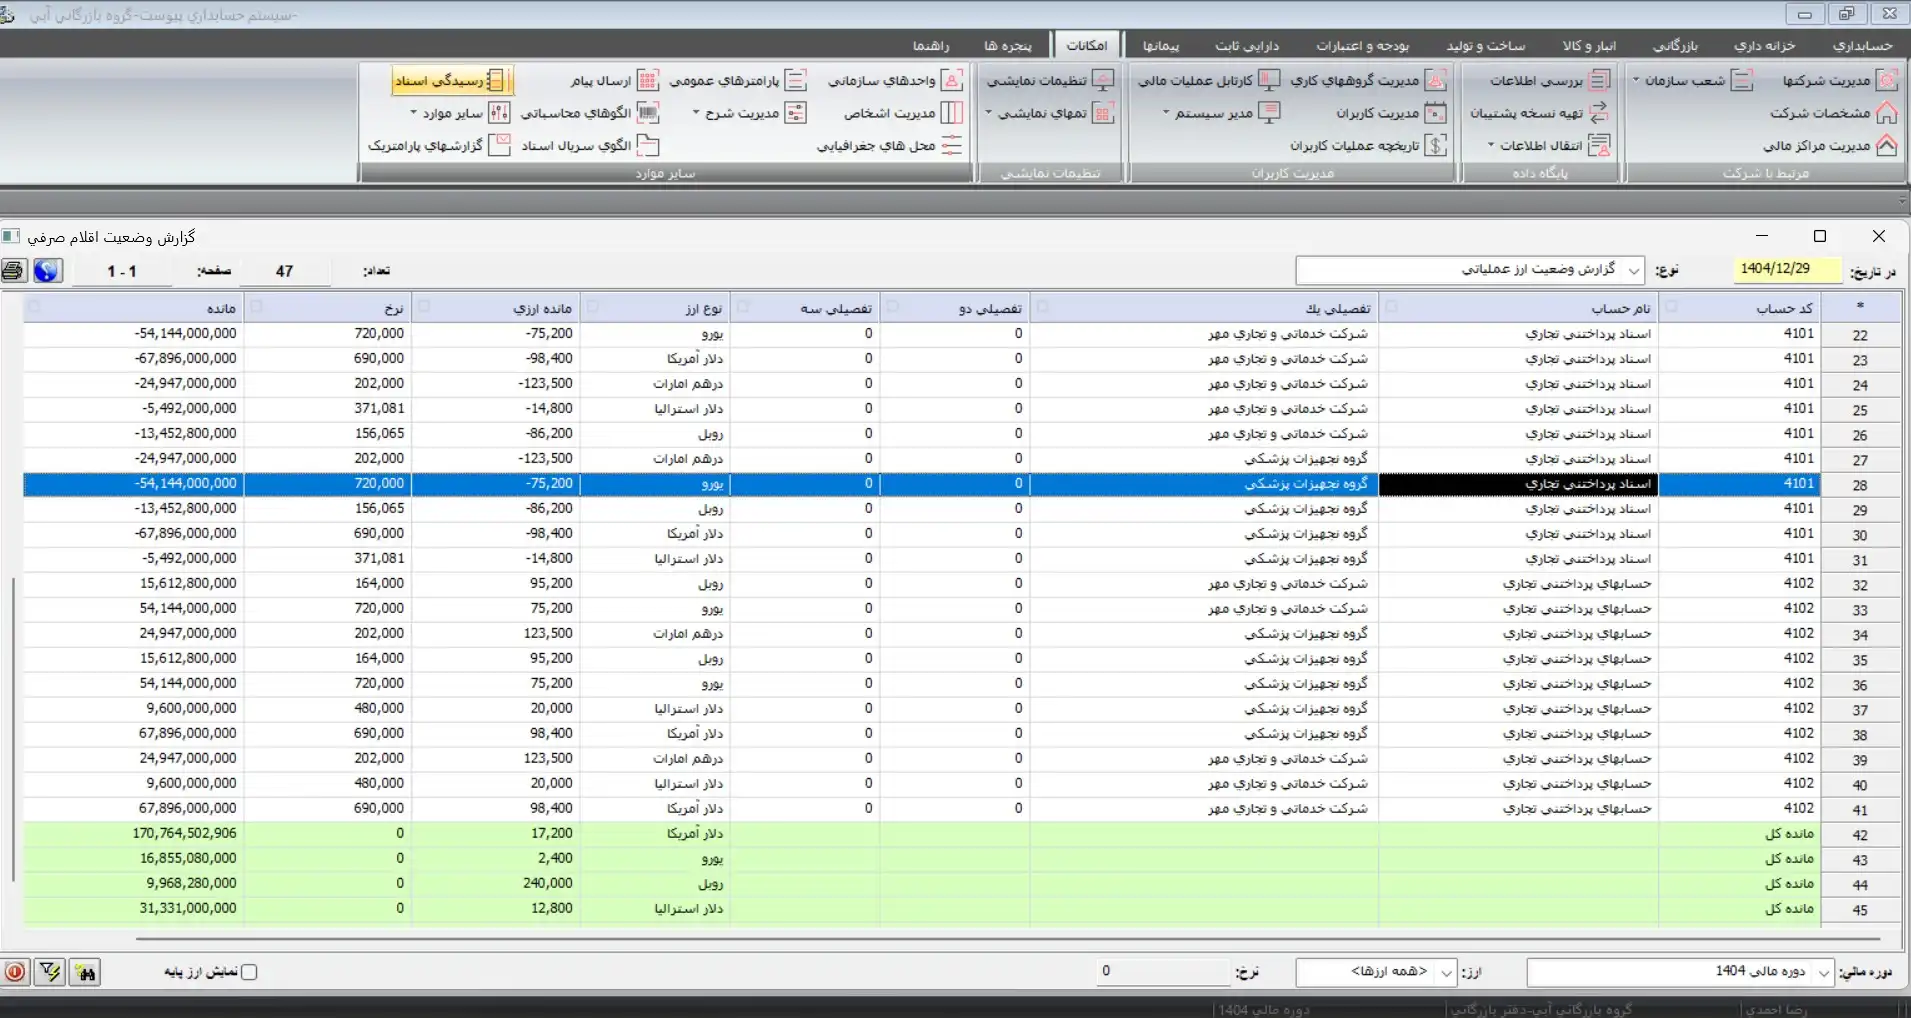Click the red power exit icon

pos(15,972)
